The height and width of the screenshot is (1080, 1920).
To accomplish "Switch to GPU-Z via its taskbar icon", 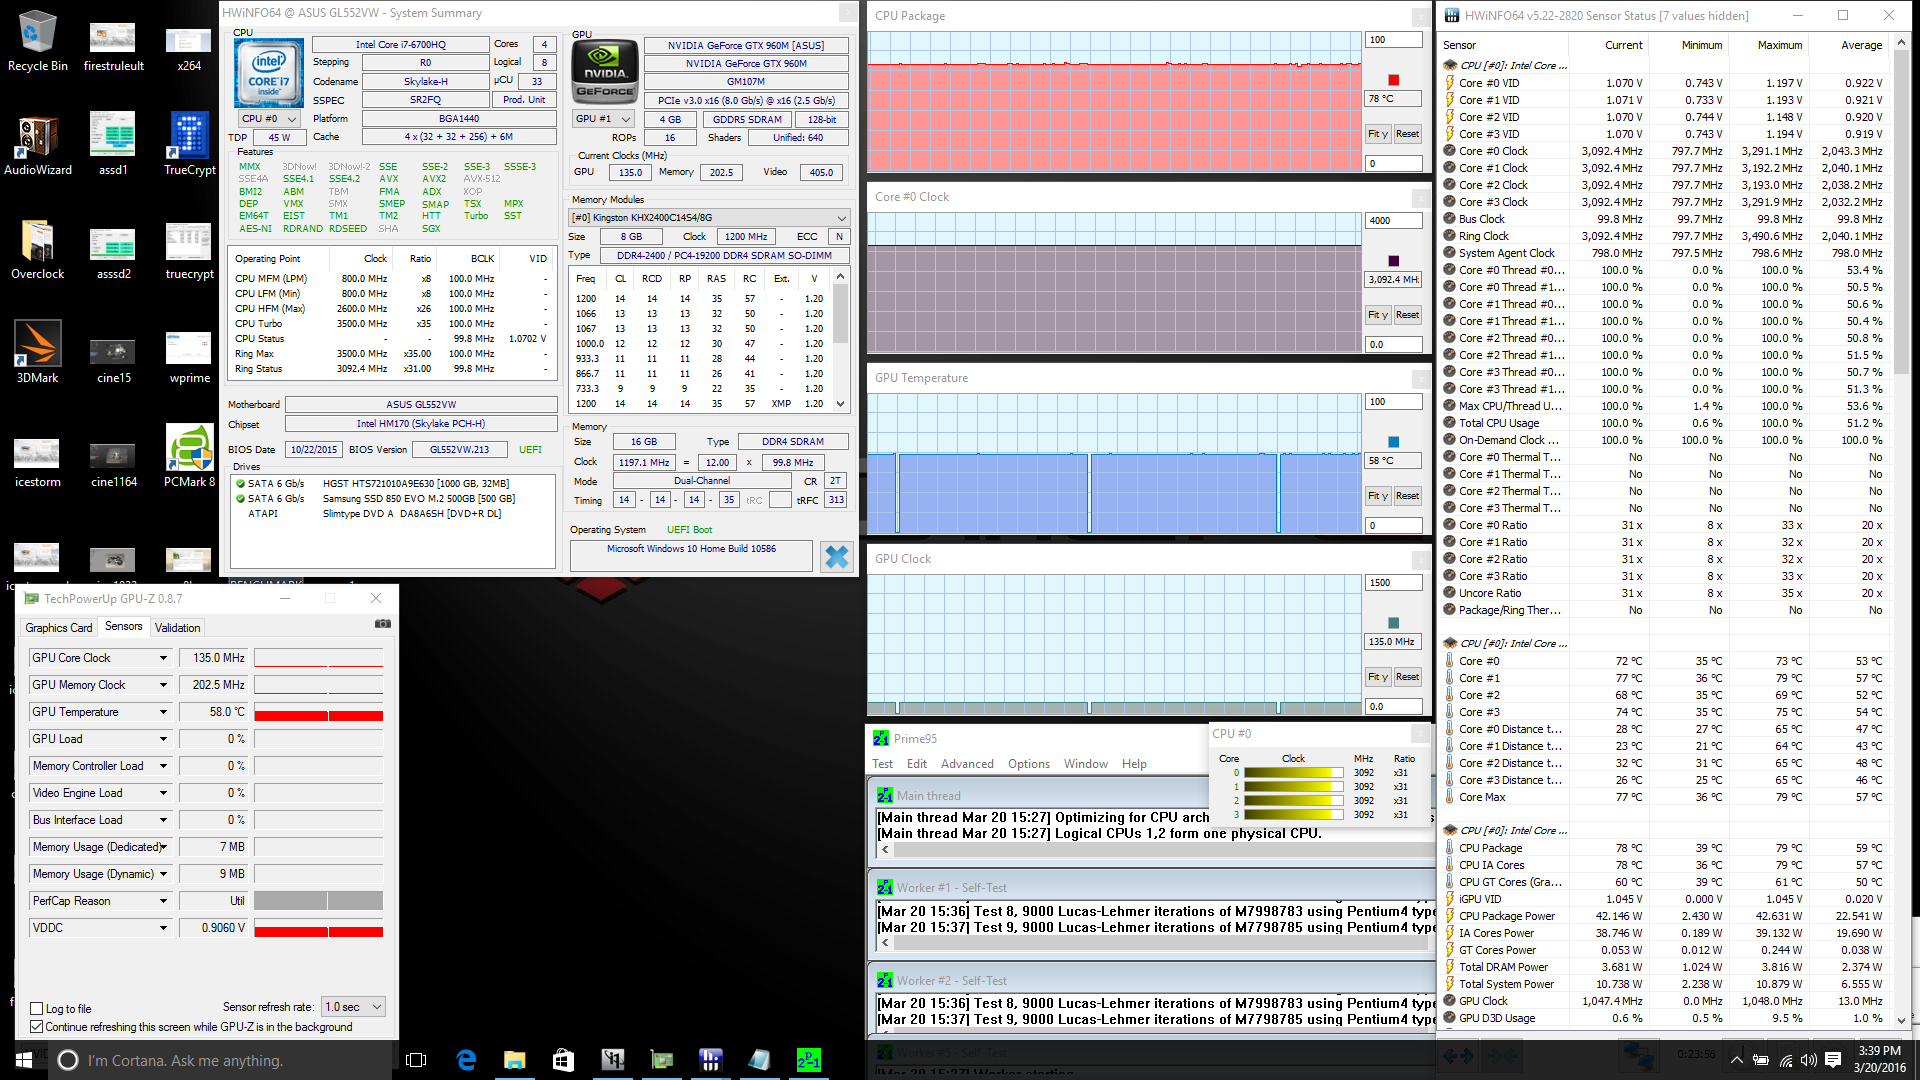I will point(661,1060).
